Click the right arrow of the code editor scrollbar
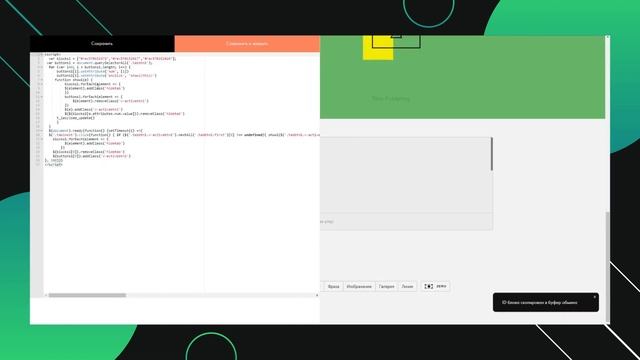Viewport: 640px width, 360px height. tap(317, 295)
